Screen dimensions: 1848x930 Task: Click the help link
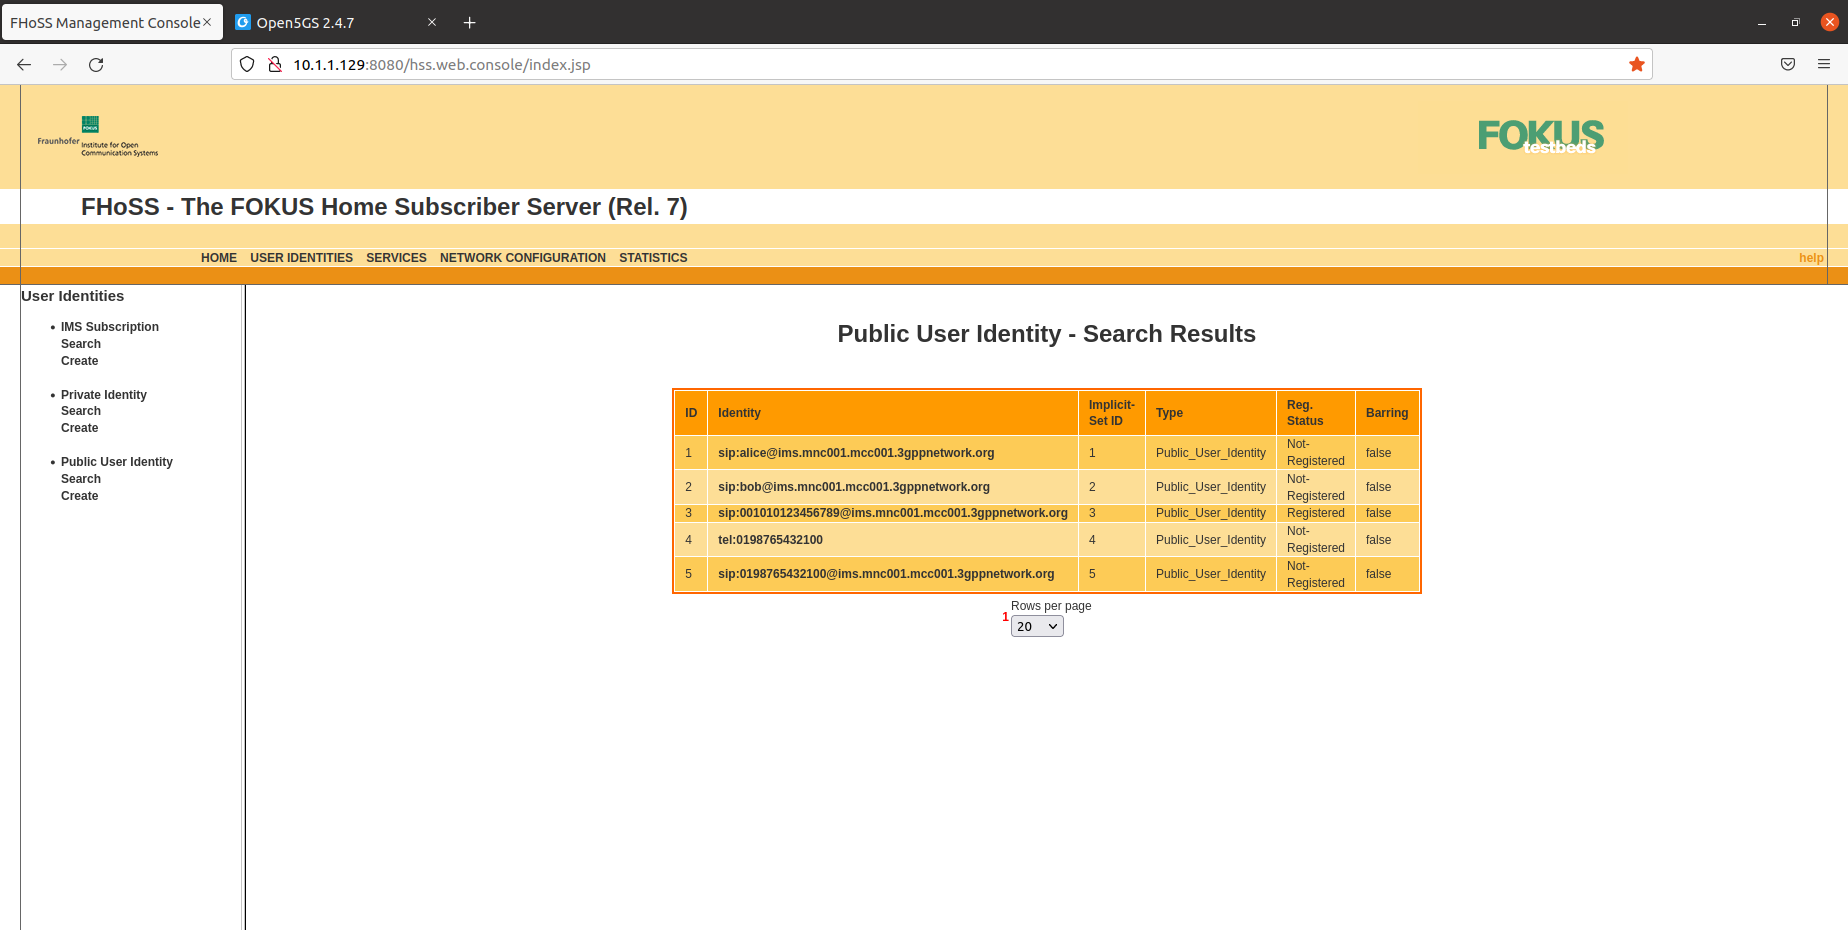pyautogui.click(x=1810, y=257)
